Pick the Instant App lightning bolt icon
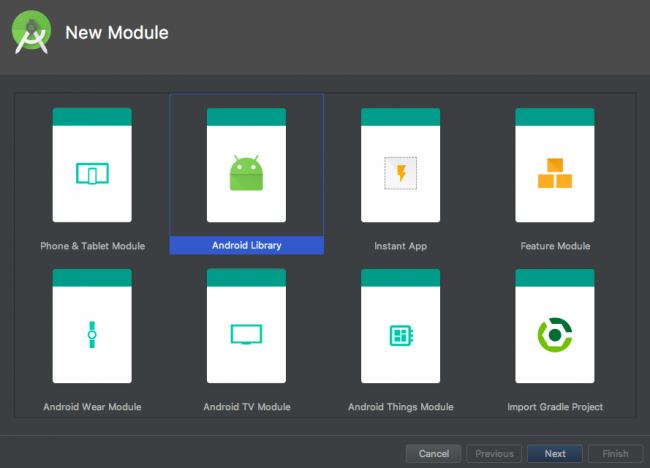The image size is (650, 468). point(400,173)
